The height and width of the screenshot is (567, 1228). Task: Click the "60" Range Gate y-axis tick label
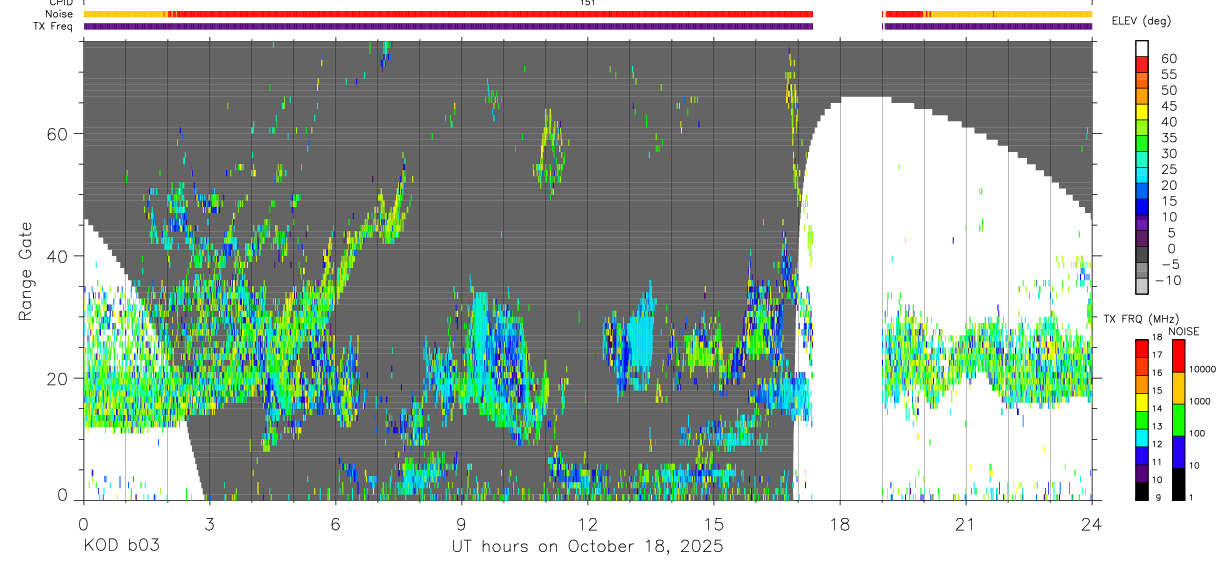[x=58, y=134]
